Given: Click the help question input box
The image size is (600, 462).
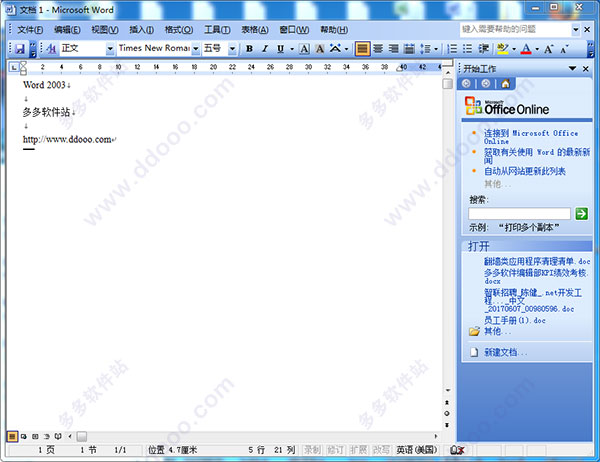Looking at the screenshot, I should tap(515, 29).
